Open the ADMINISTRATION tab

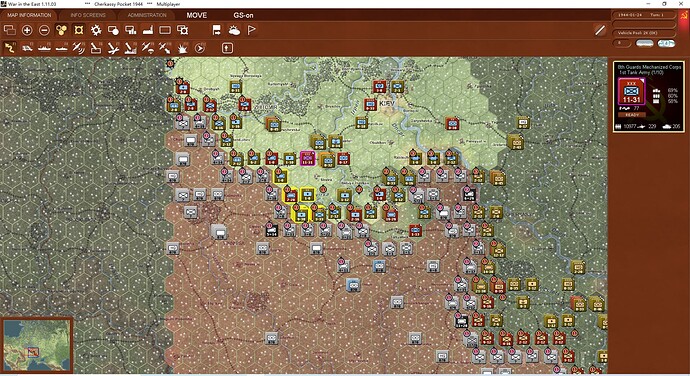tap(147, 15)
